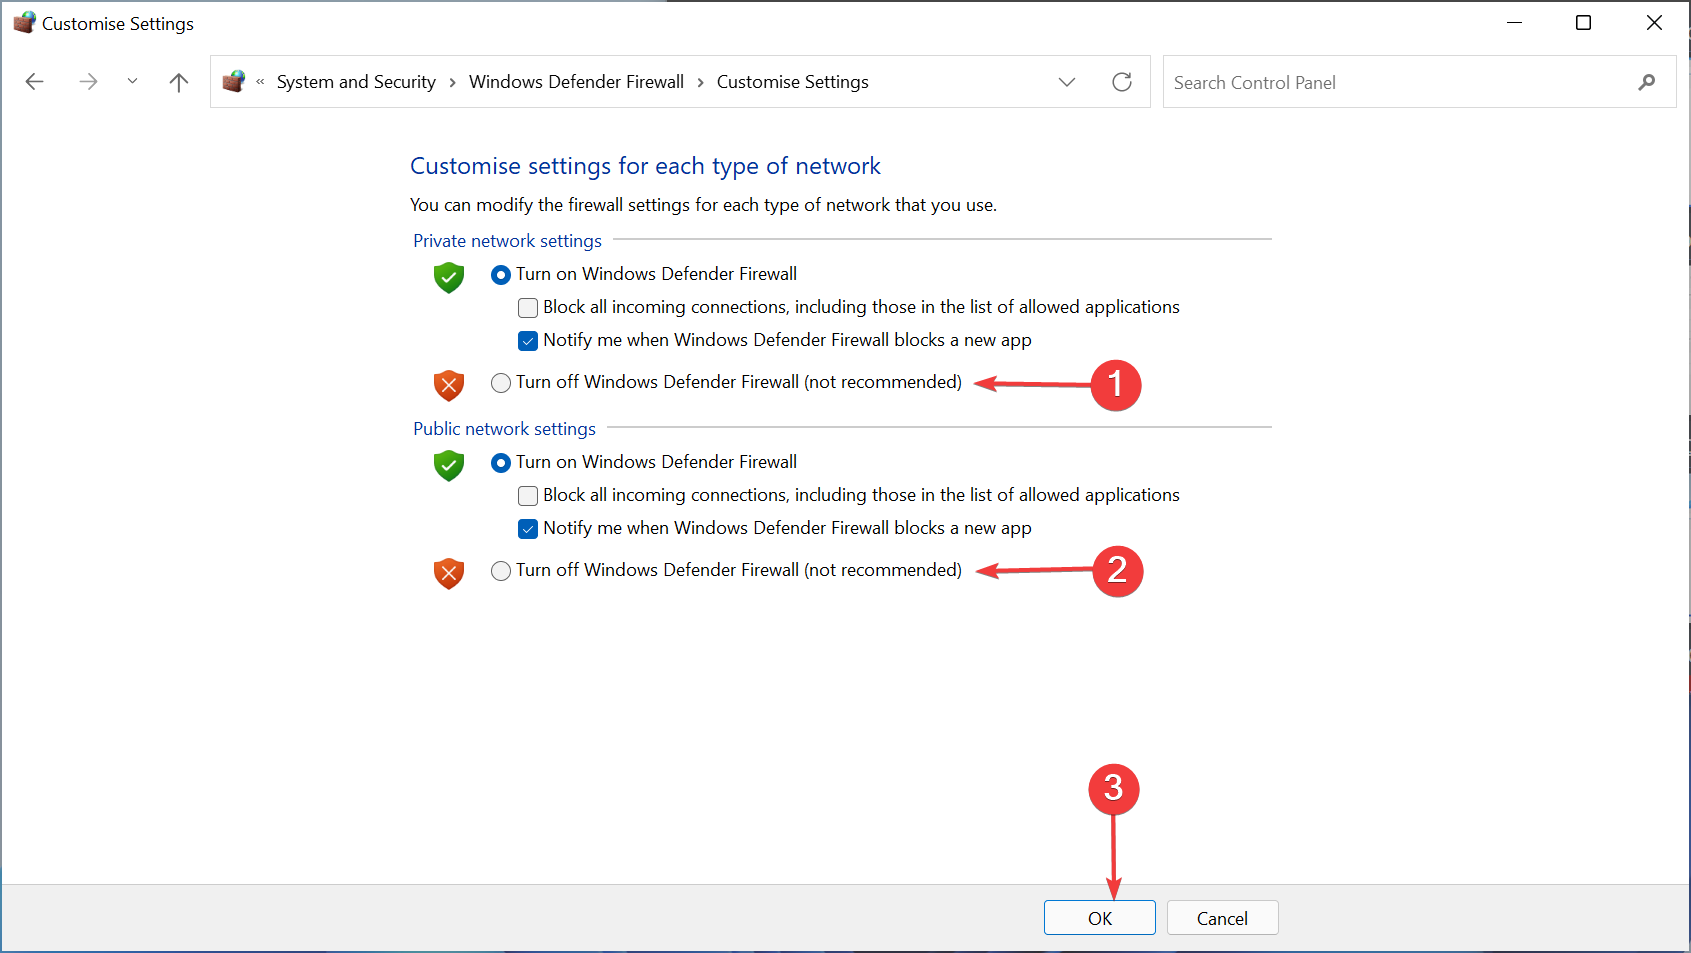Click the firewall icon in address bar
The height and width of the screenshot is (953, 1691).
234,81
